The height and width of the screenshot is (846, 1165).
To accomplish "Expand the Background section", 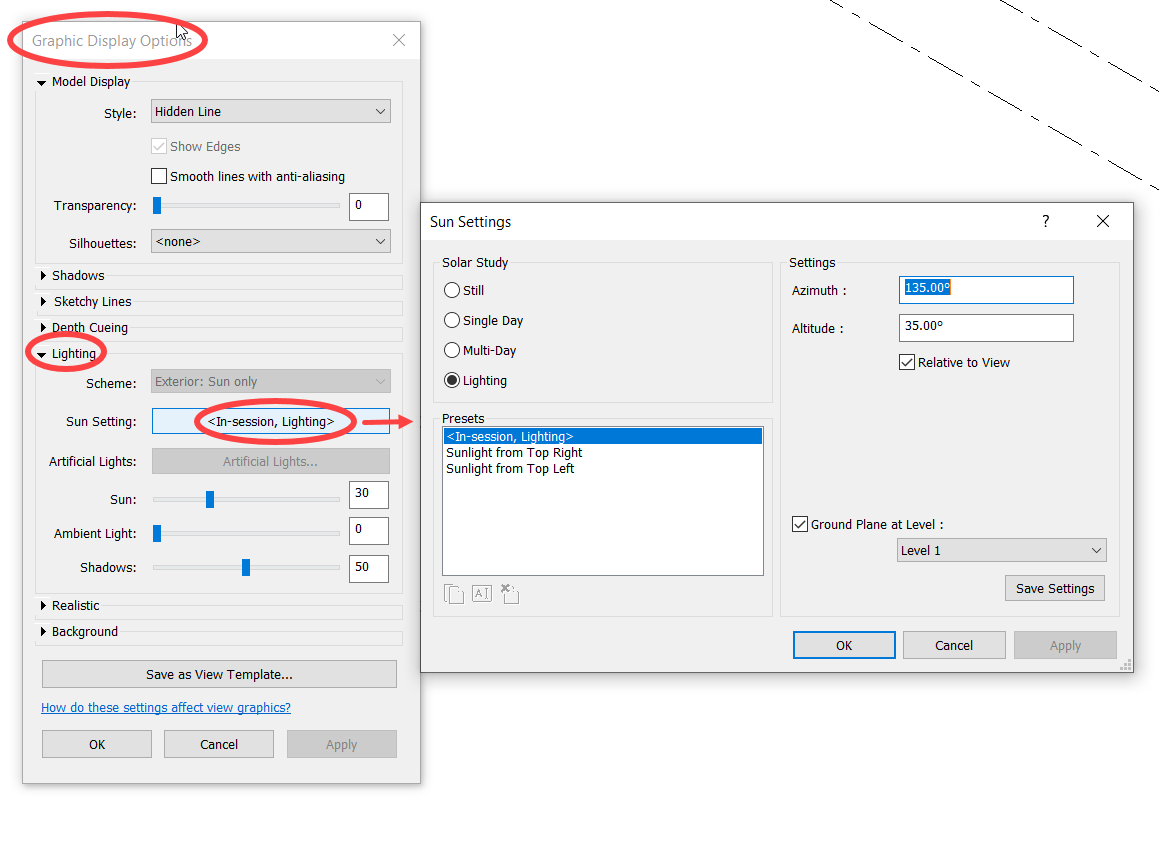I will 43,631.
